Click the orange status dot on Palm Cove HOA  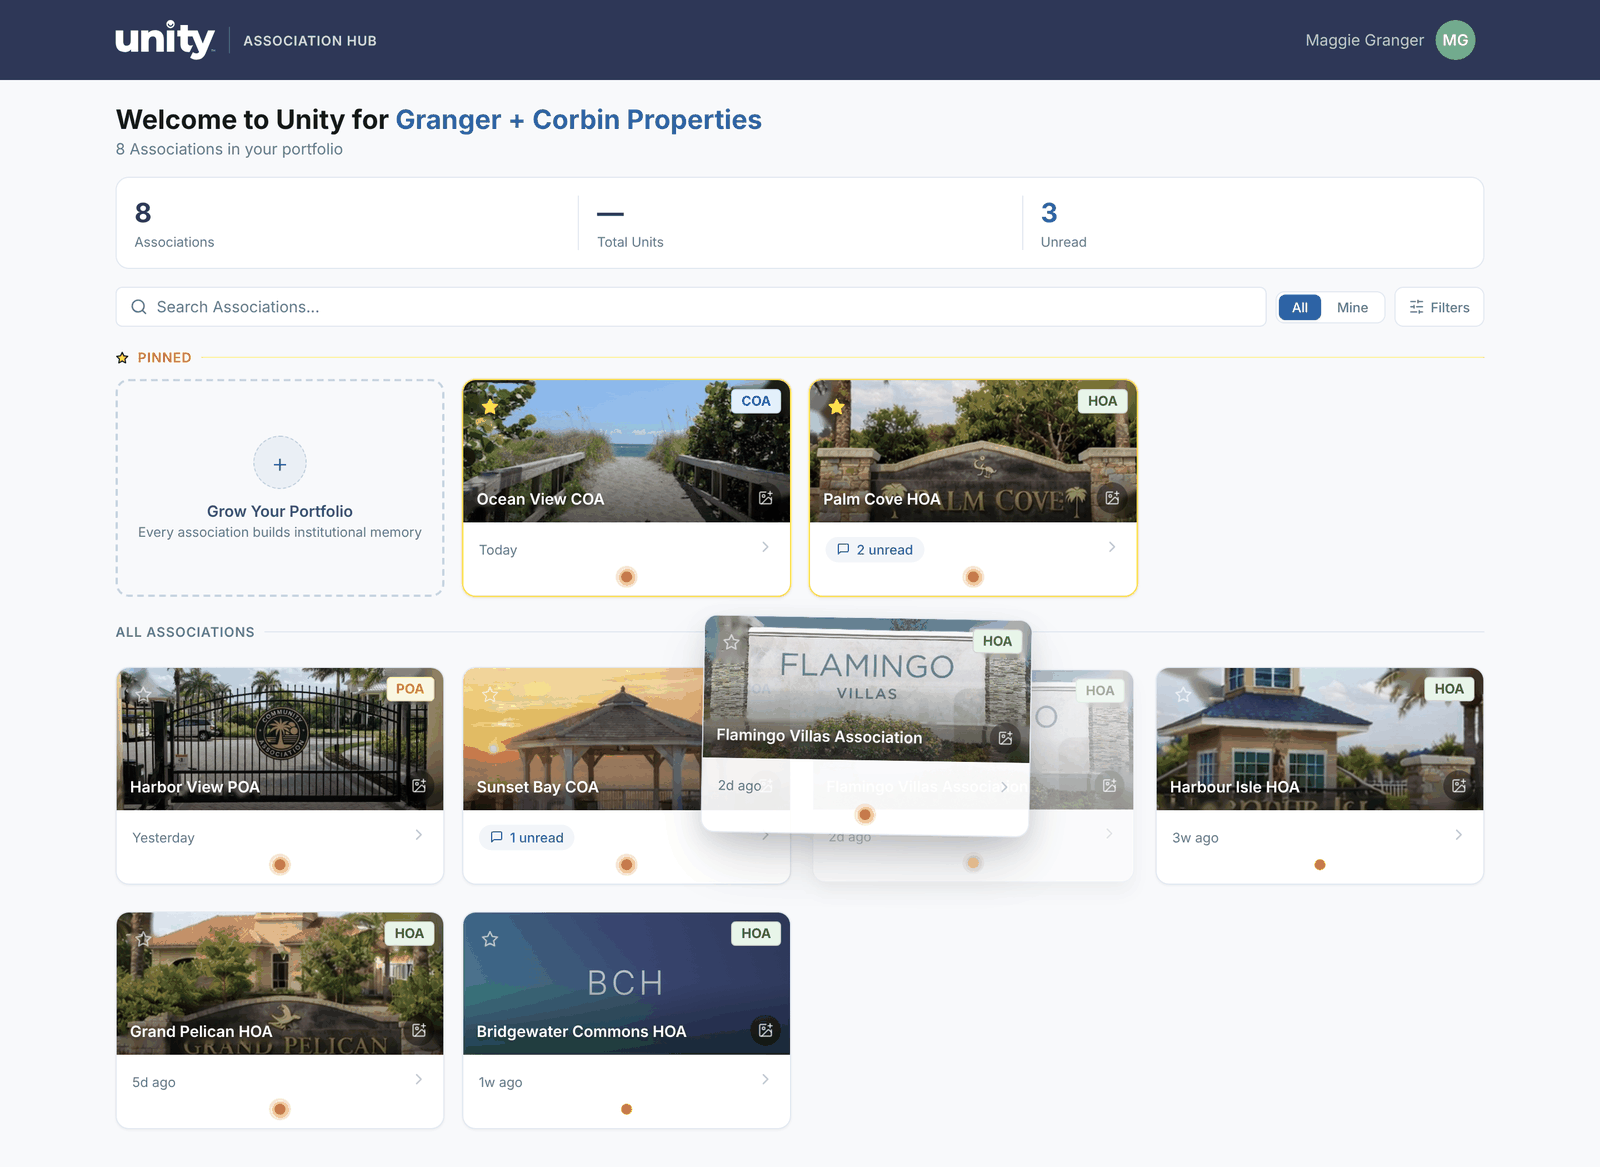973,577
